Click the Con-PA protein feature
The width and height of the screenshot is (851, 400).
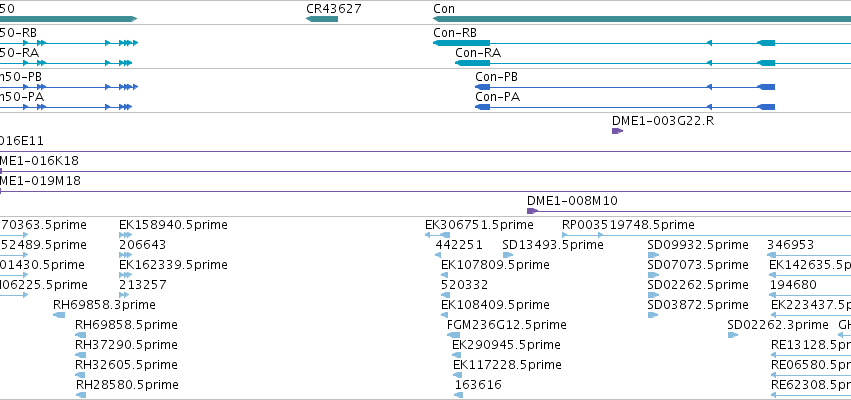click(625, 107)
